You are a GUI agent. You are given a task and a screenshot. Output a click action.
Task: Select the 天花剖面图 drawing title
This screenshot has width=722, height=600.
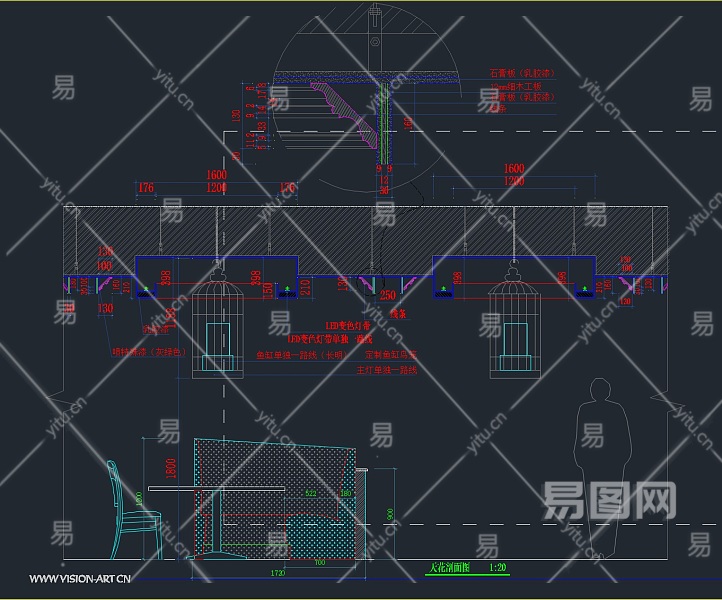449,567
